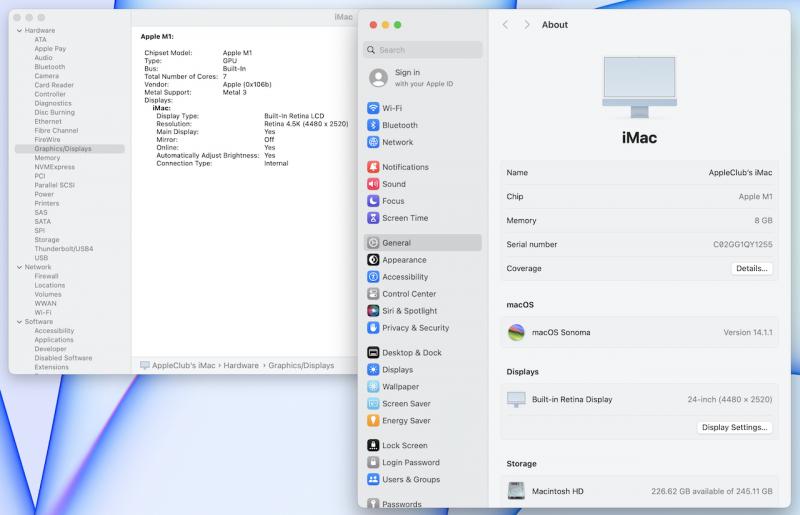Select Thunderbolt/USB4 in System Information
Viewport: 800px width, 515px height.
(x=64, y=249)
